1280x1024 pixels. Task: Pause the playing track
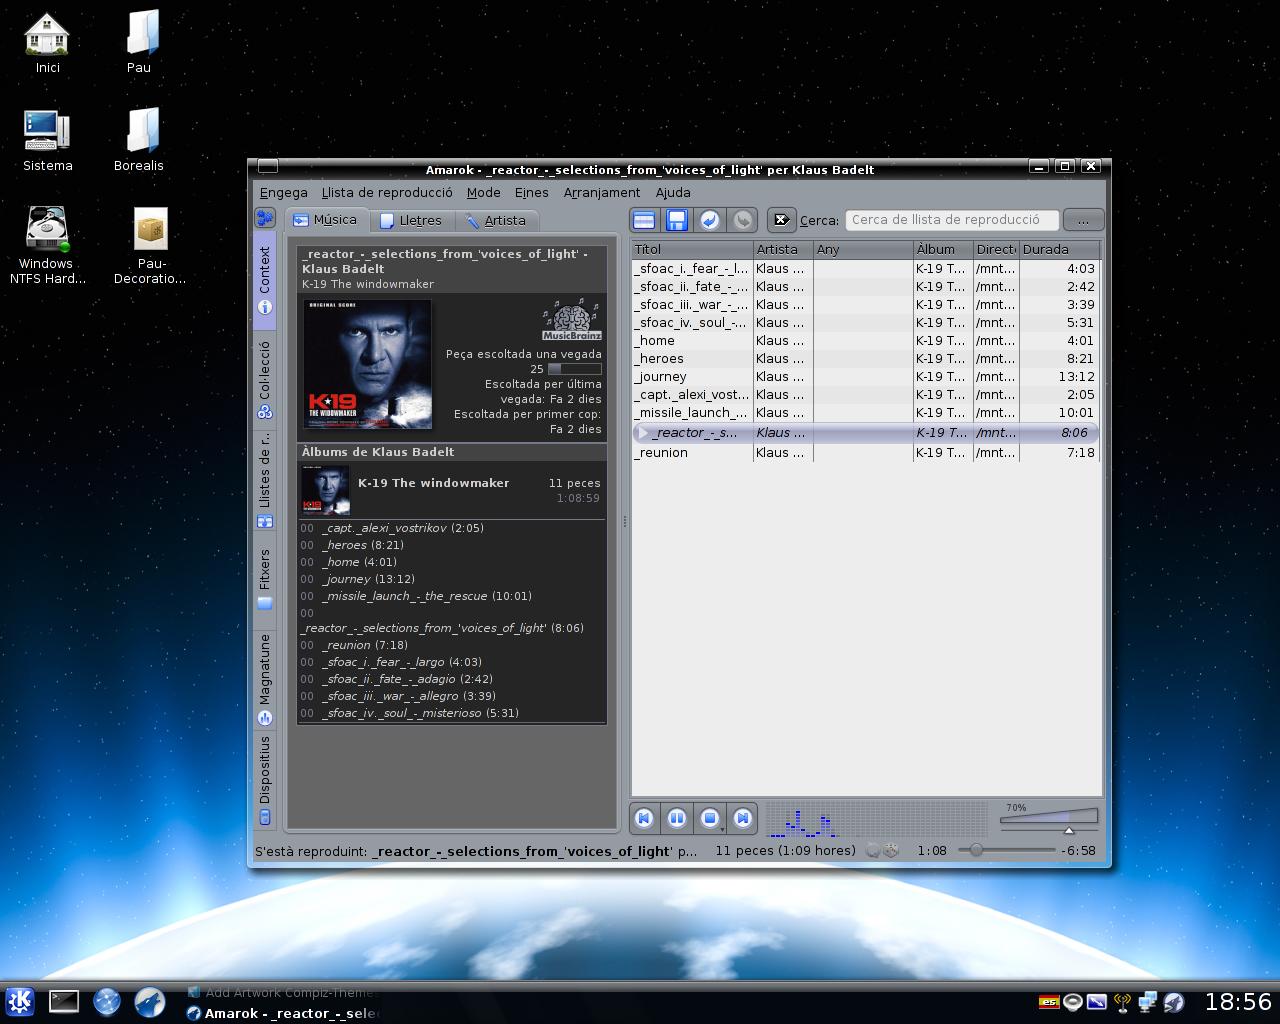[x=677, y=818]
